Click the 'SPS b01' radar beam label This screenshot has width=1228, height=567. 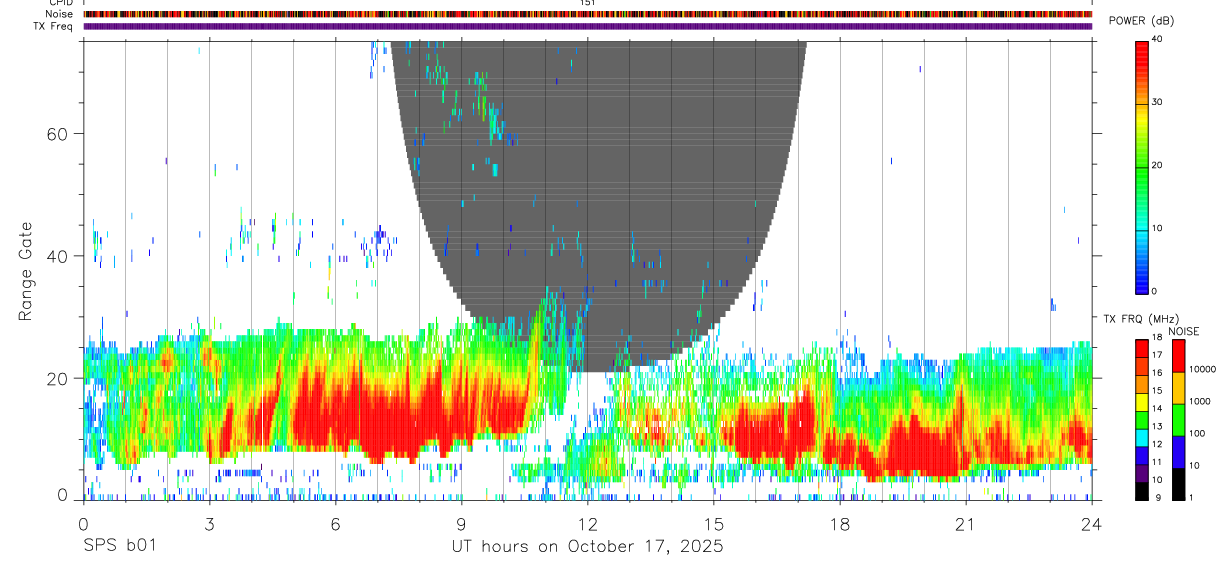pos(119,547)
